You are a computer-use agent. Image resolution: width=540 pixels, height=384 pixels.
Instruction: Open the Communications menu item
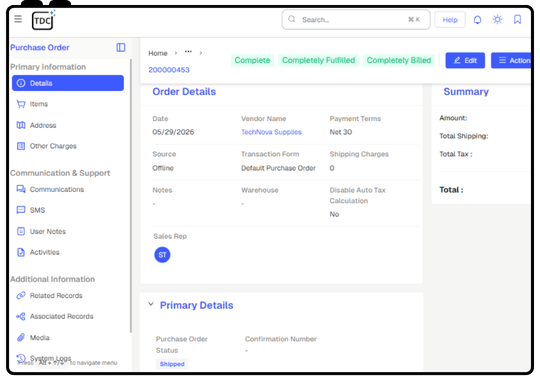68,189
